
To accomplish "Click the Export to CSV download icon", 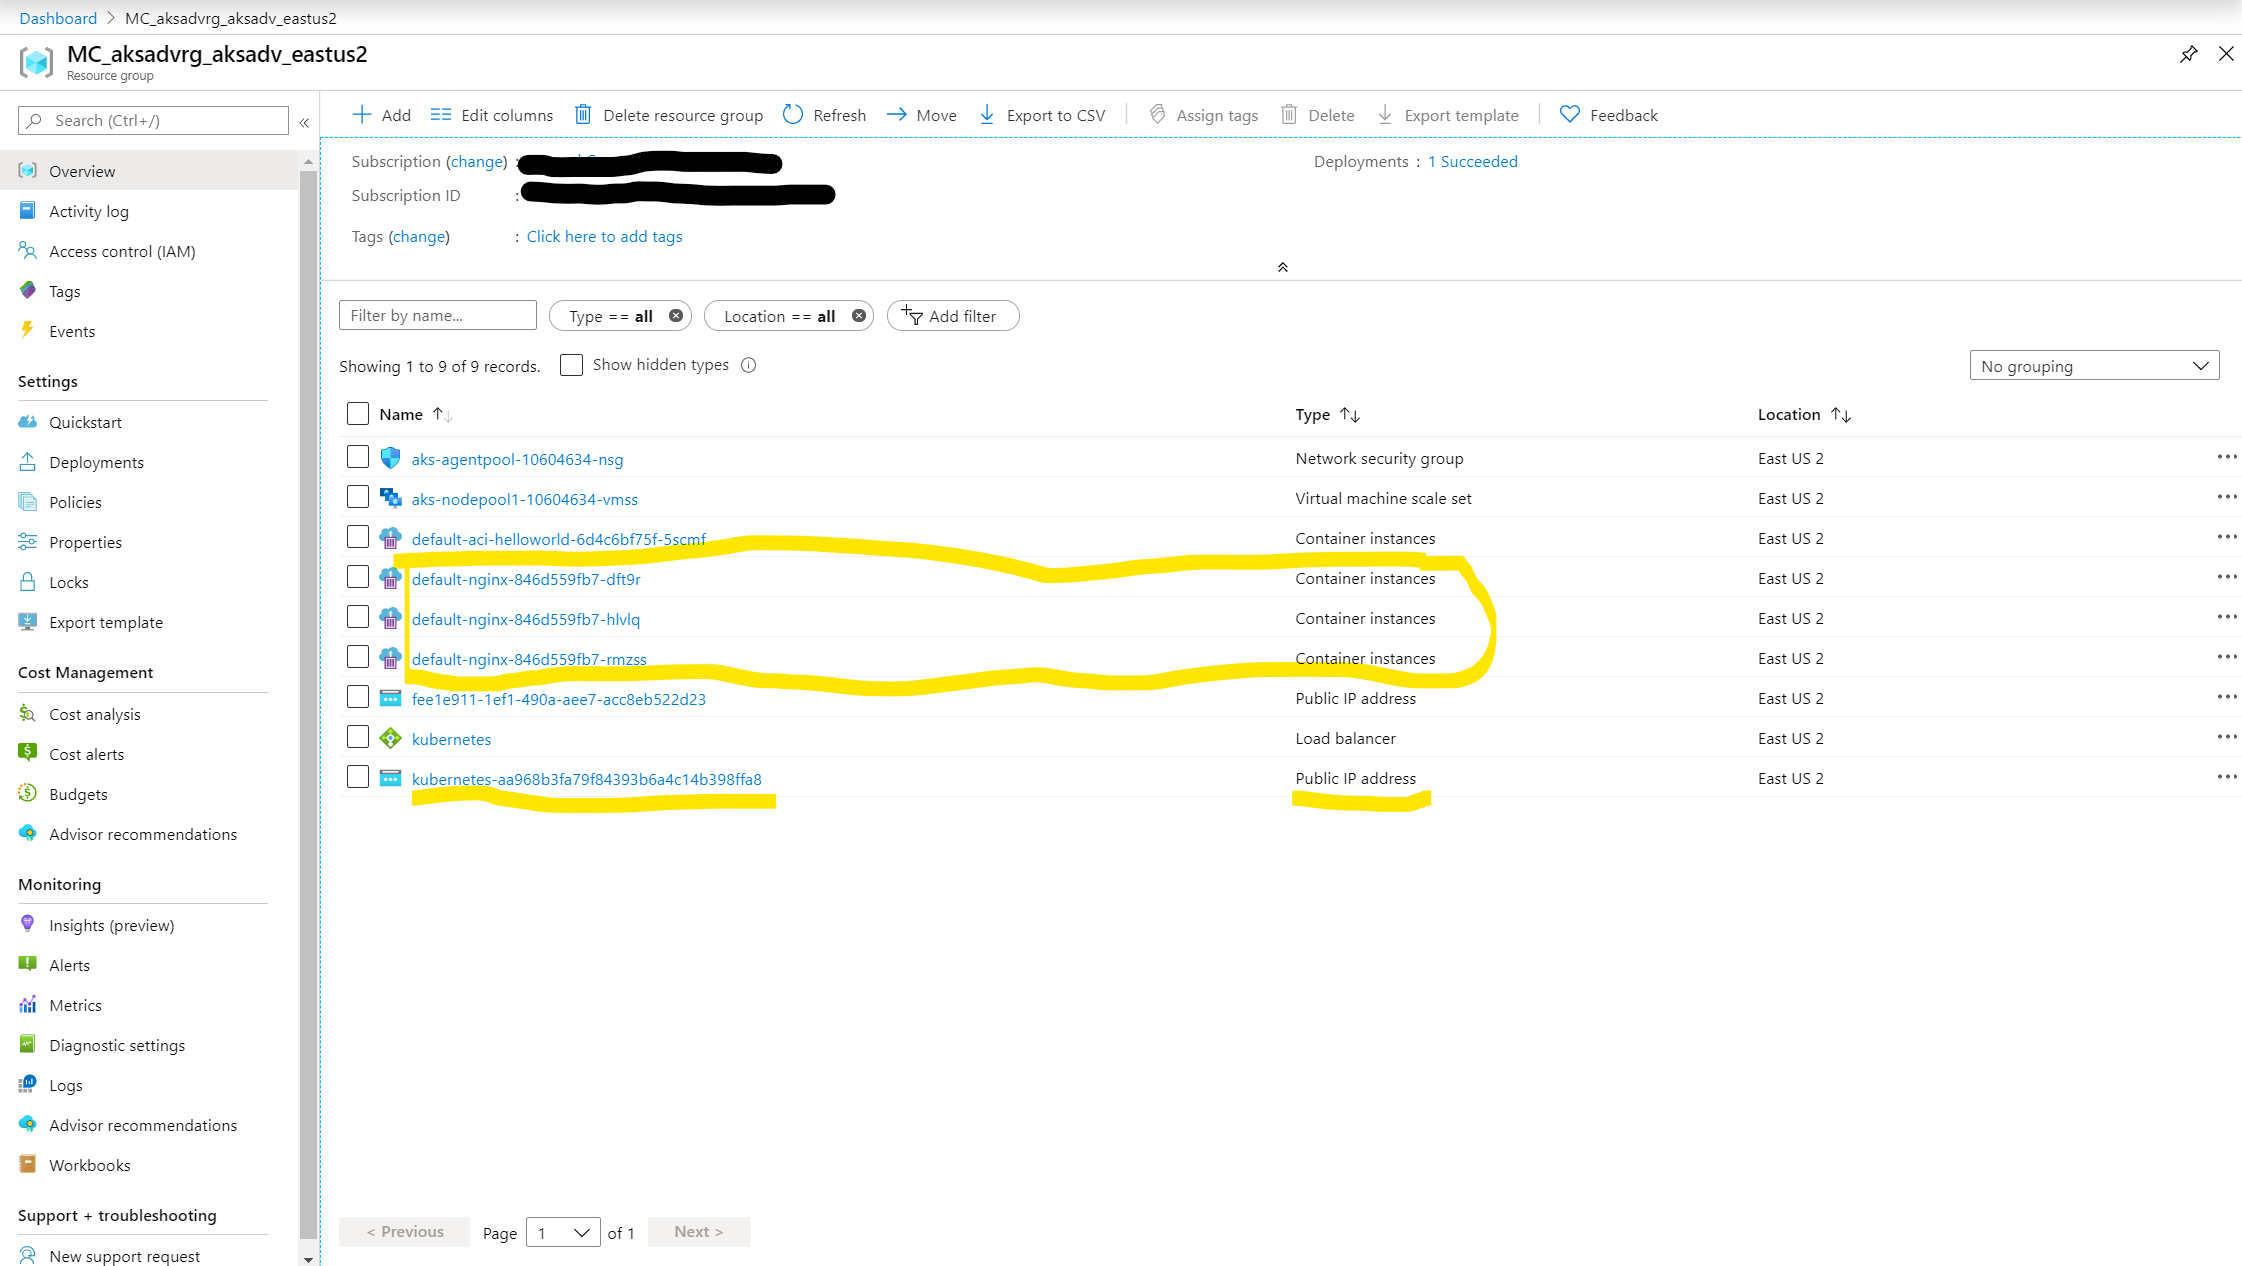I will (x=987, y=115).
